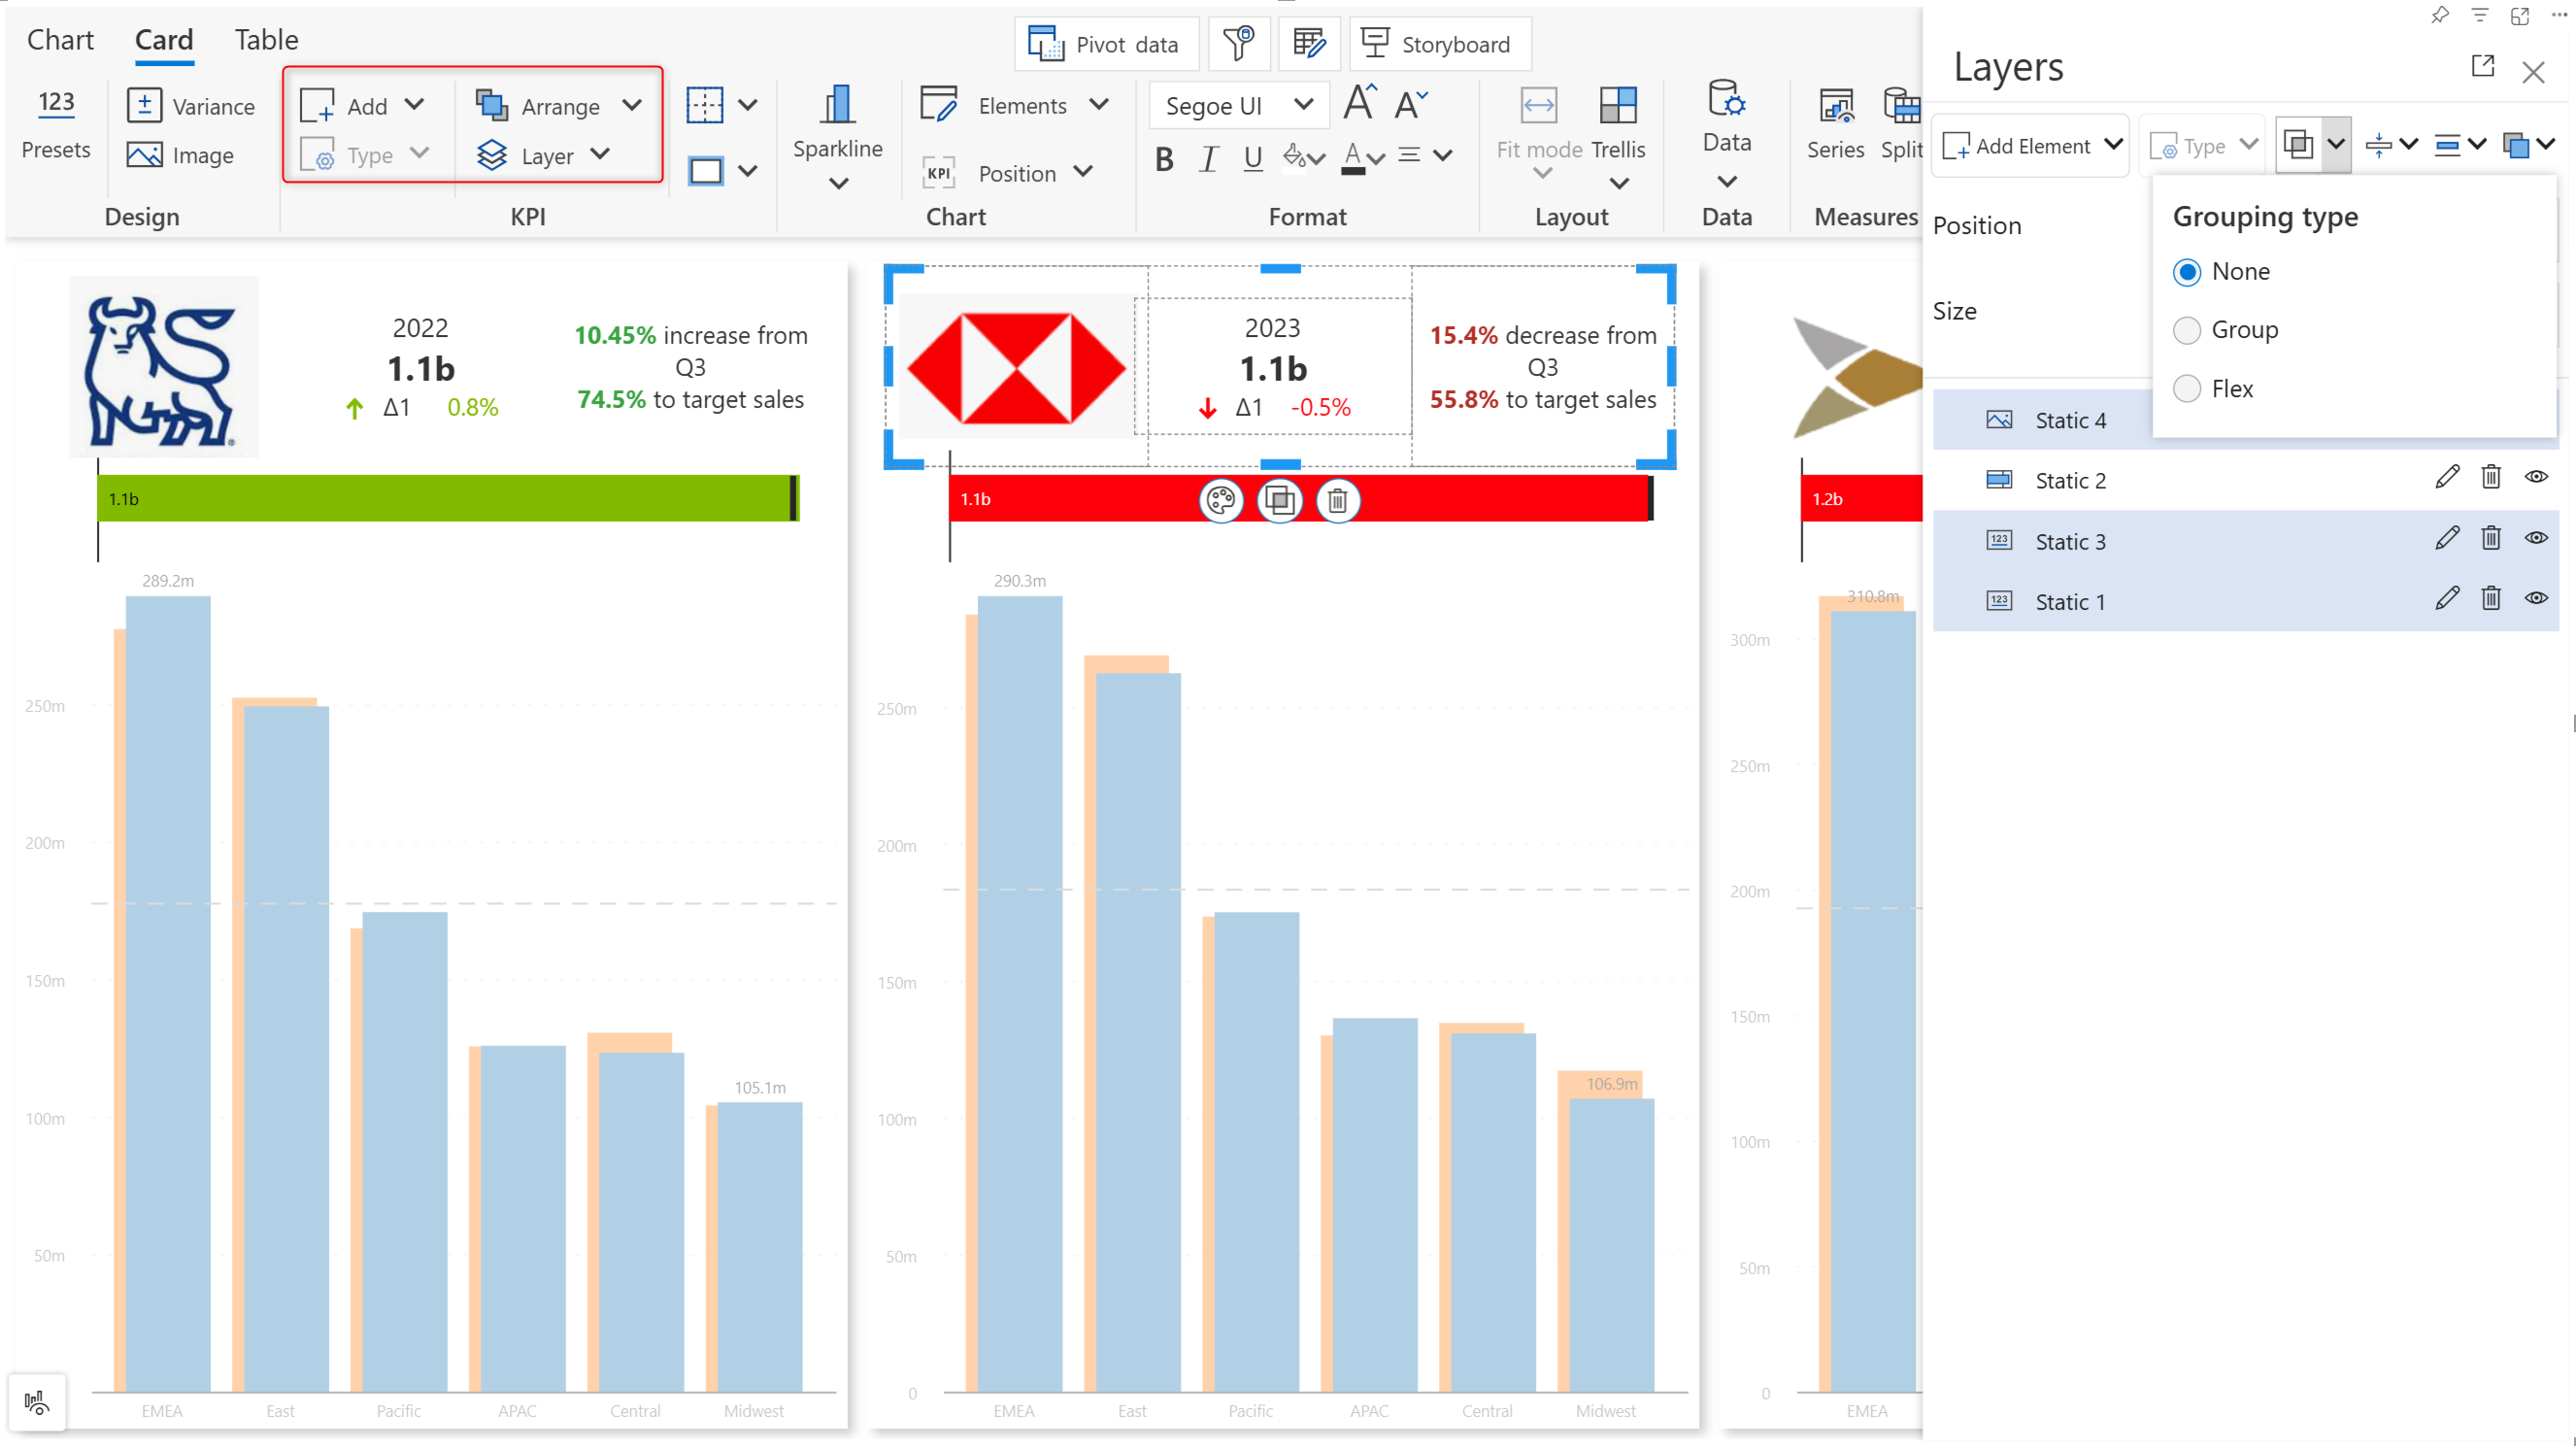
Task: Click the focus mode icon
Action: (x=2520, y=15)
